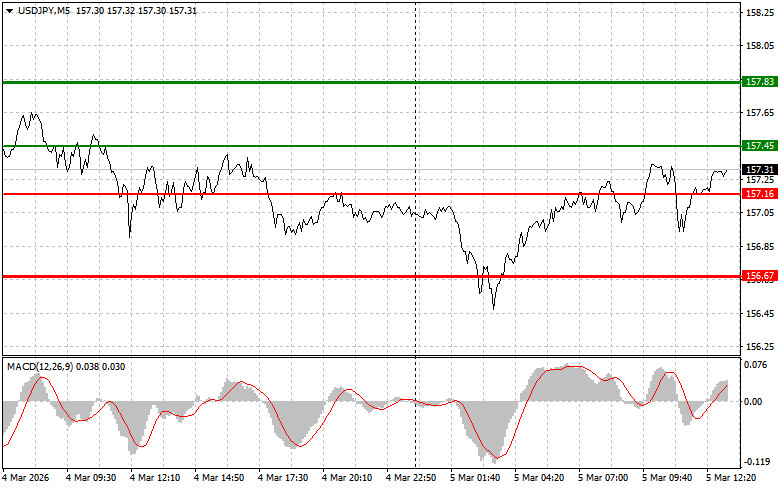This screenshot has width=781, height=489.
Task: Click the 4 Mar 20:10 time label
Action: (x=347, y=478)
